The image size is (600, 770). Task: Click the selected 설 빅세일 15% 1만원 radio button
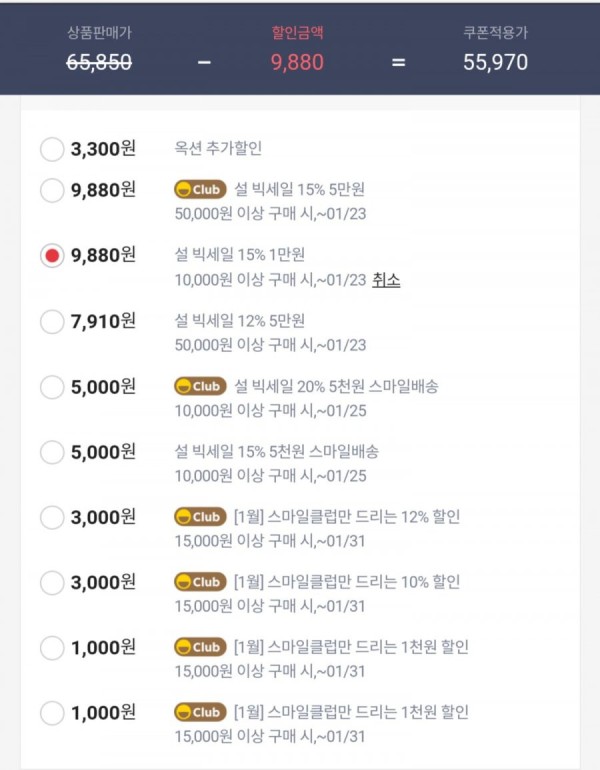coord(52,256)
